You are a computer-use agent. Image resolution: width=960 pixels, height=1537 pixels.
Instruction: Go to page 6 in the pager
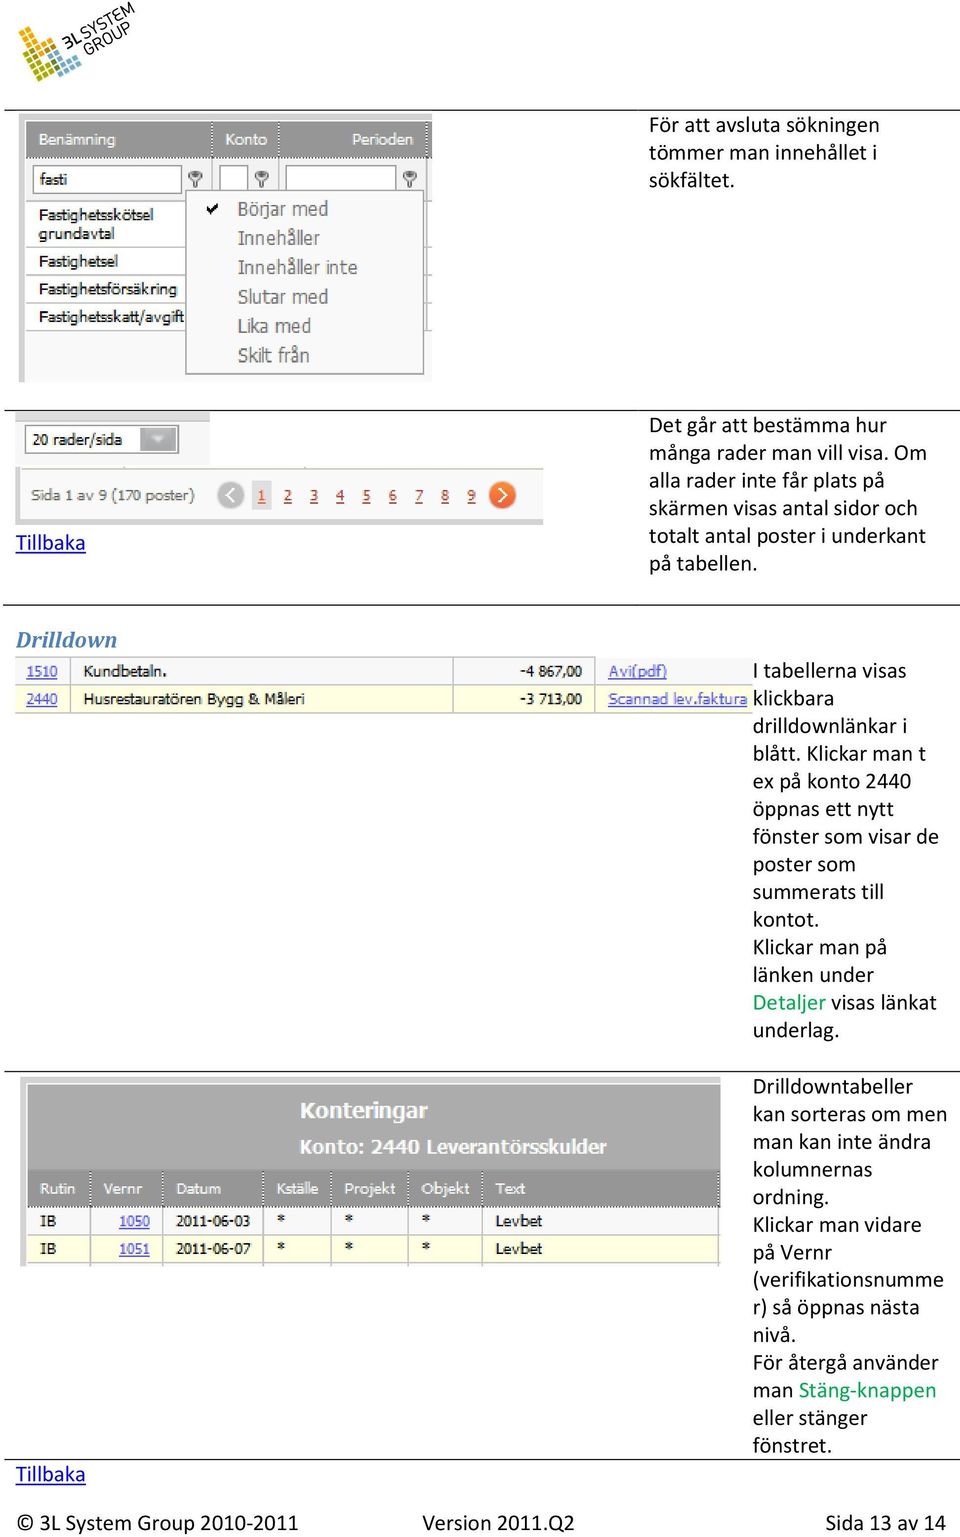click(x=392, y=495)
